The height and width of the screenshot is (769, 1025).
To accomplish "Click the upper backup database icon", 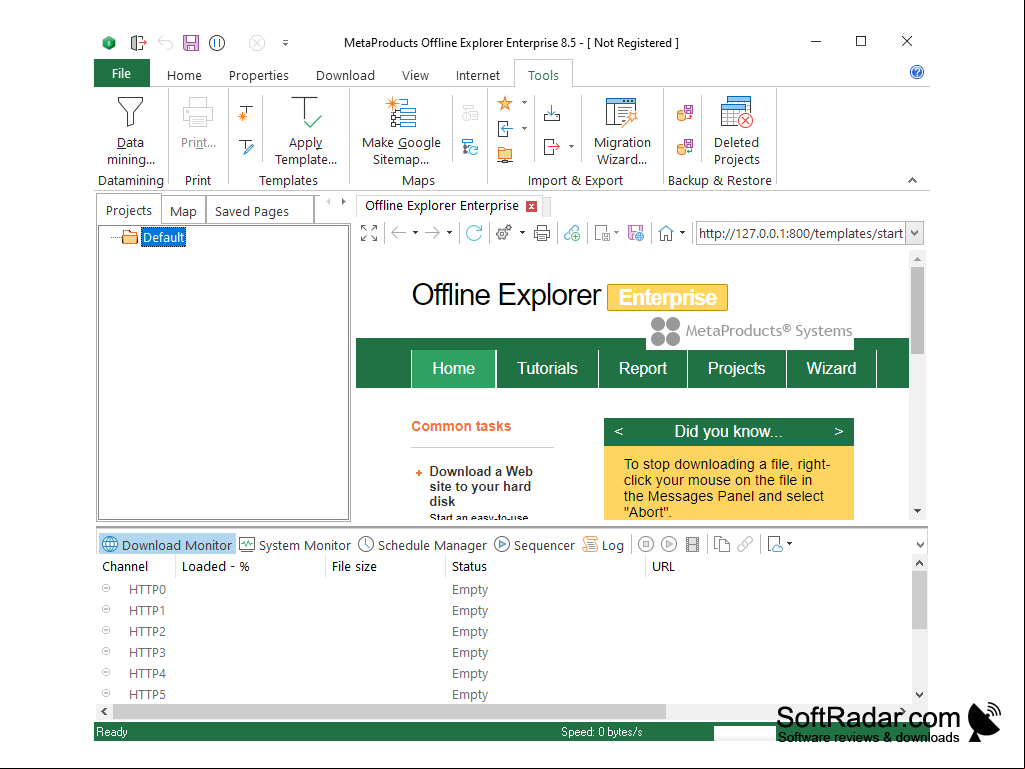I will pyautogui.click(x=685, y=113).
